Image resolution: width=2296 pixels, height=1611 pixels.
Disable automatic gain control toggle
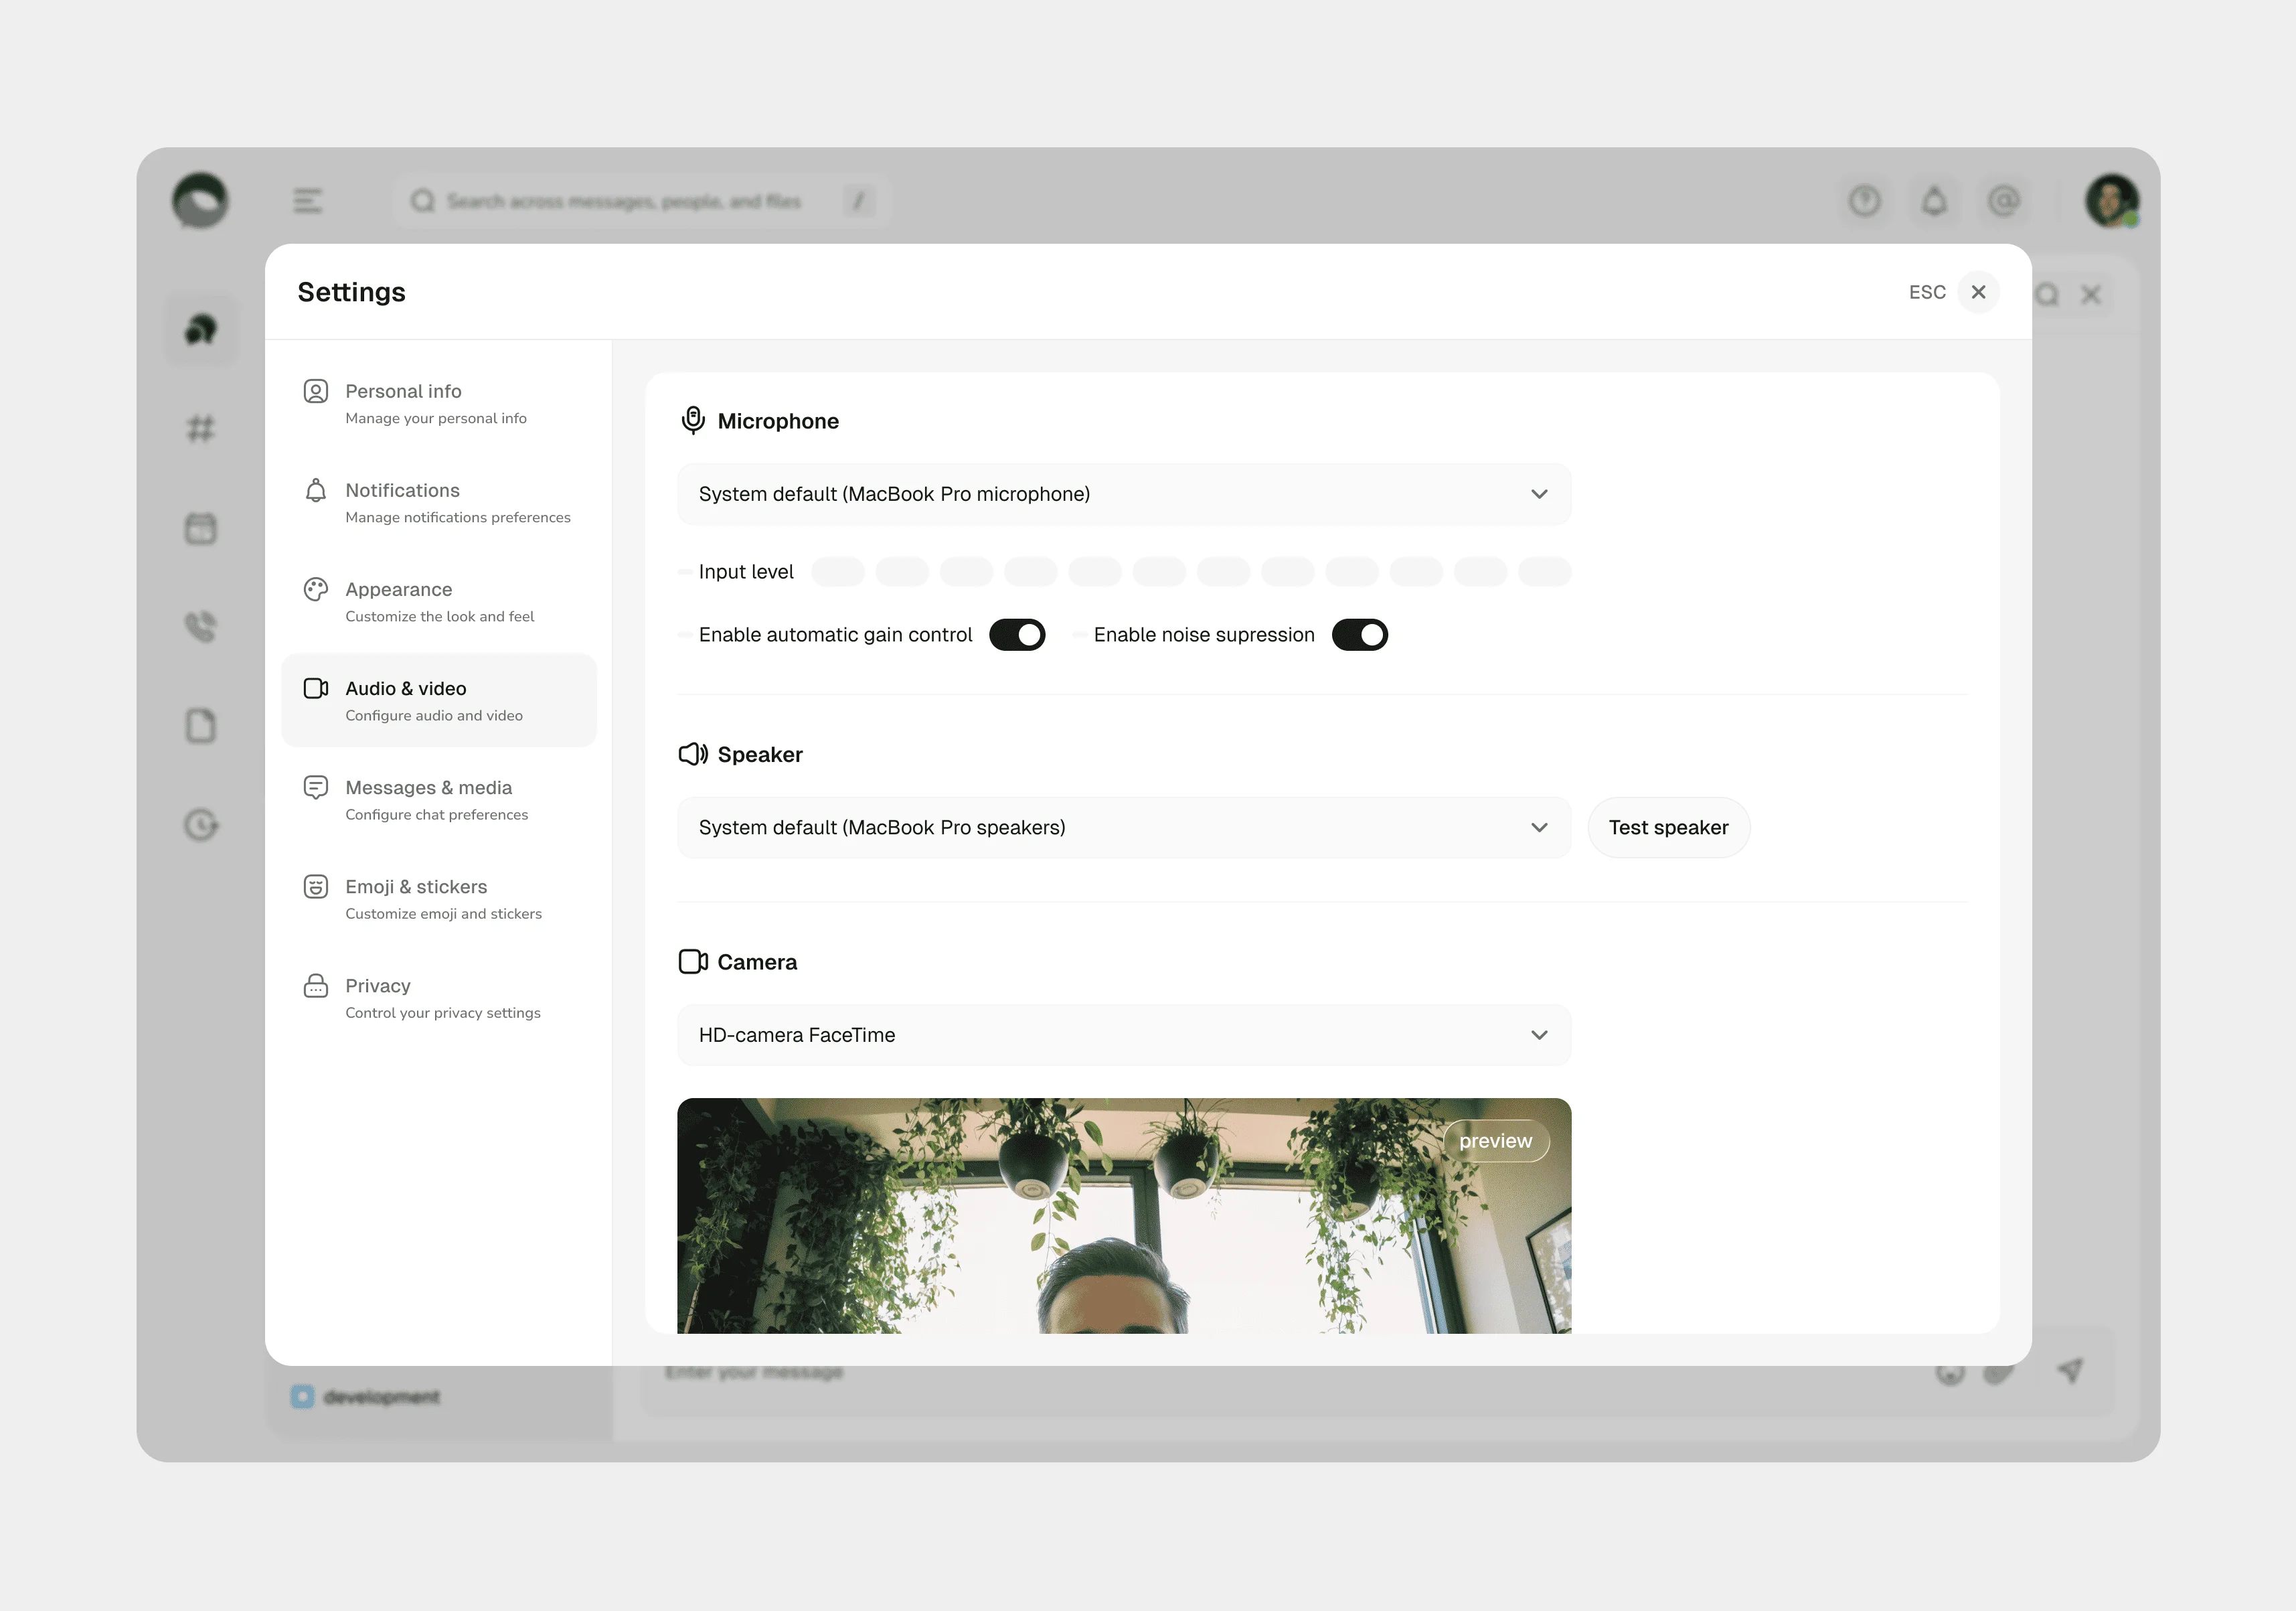tap(1017, 635)
